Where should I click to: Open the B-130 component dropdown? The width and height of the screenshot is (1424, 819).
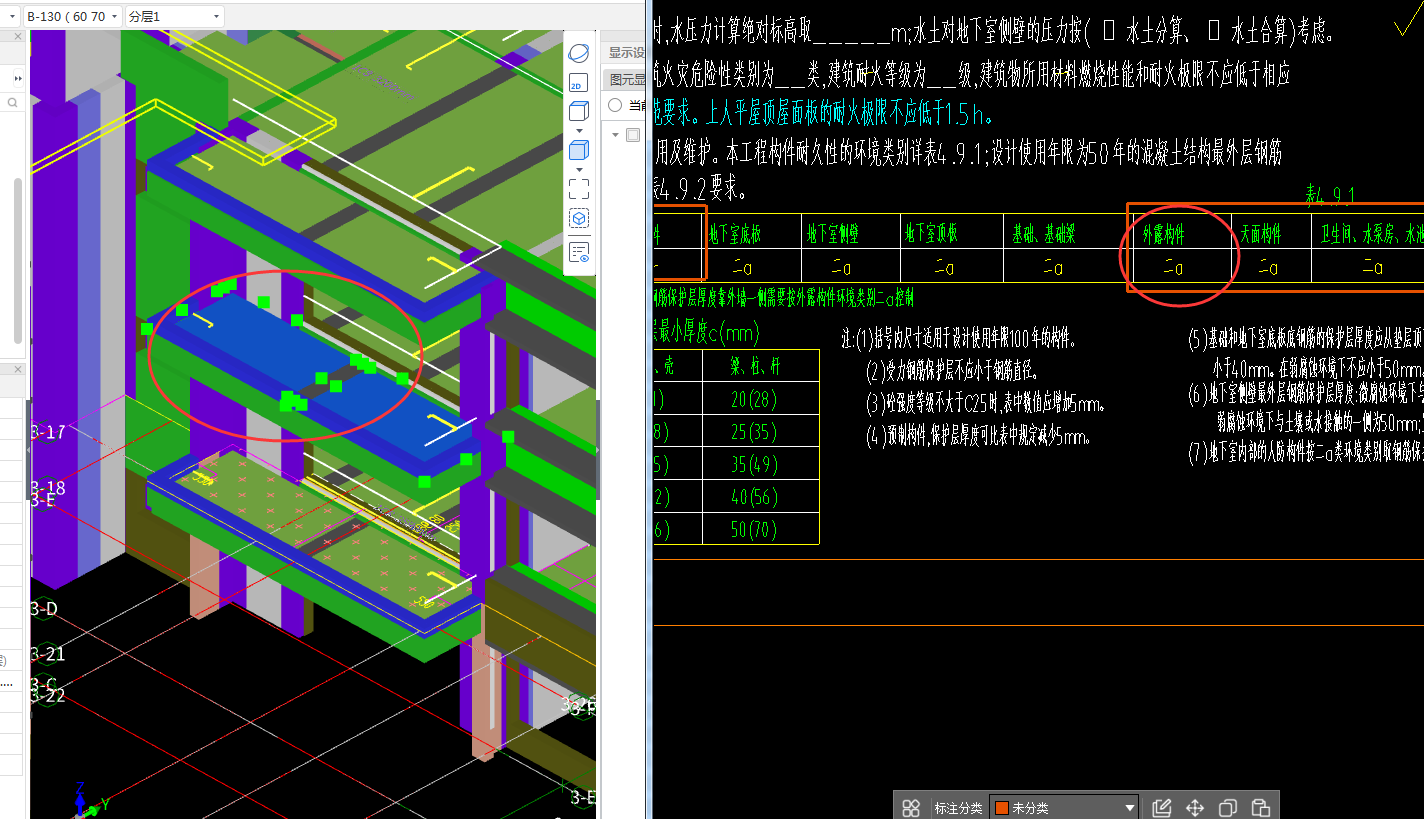pos(72,17)
